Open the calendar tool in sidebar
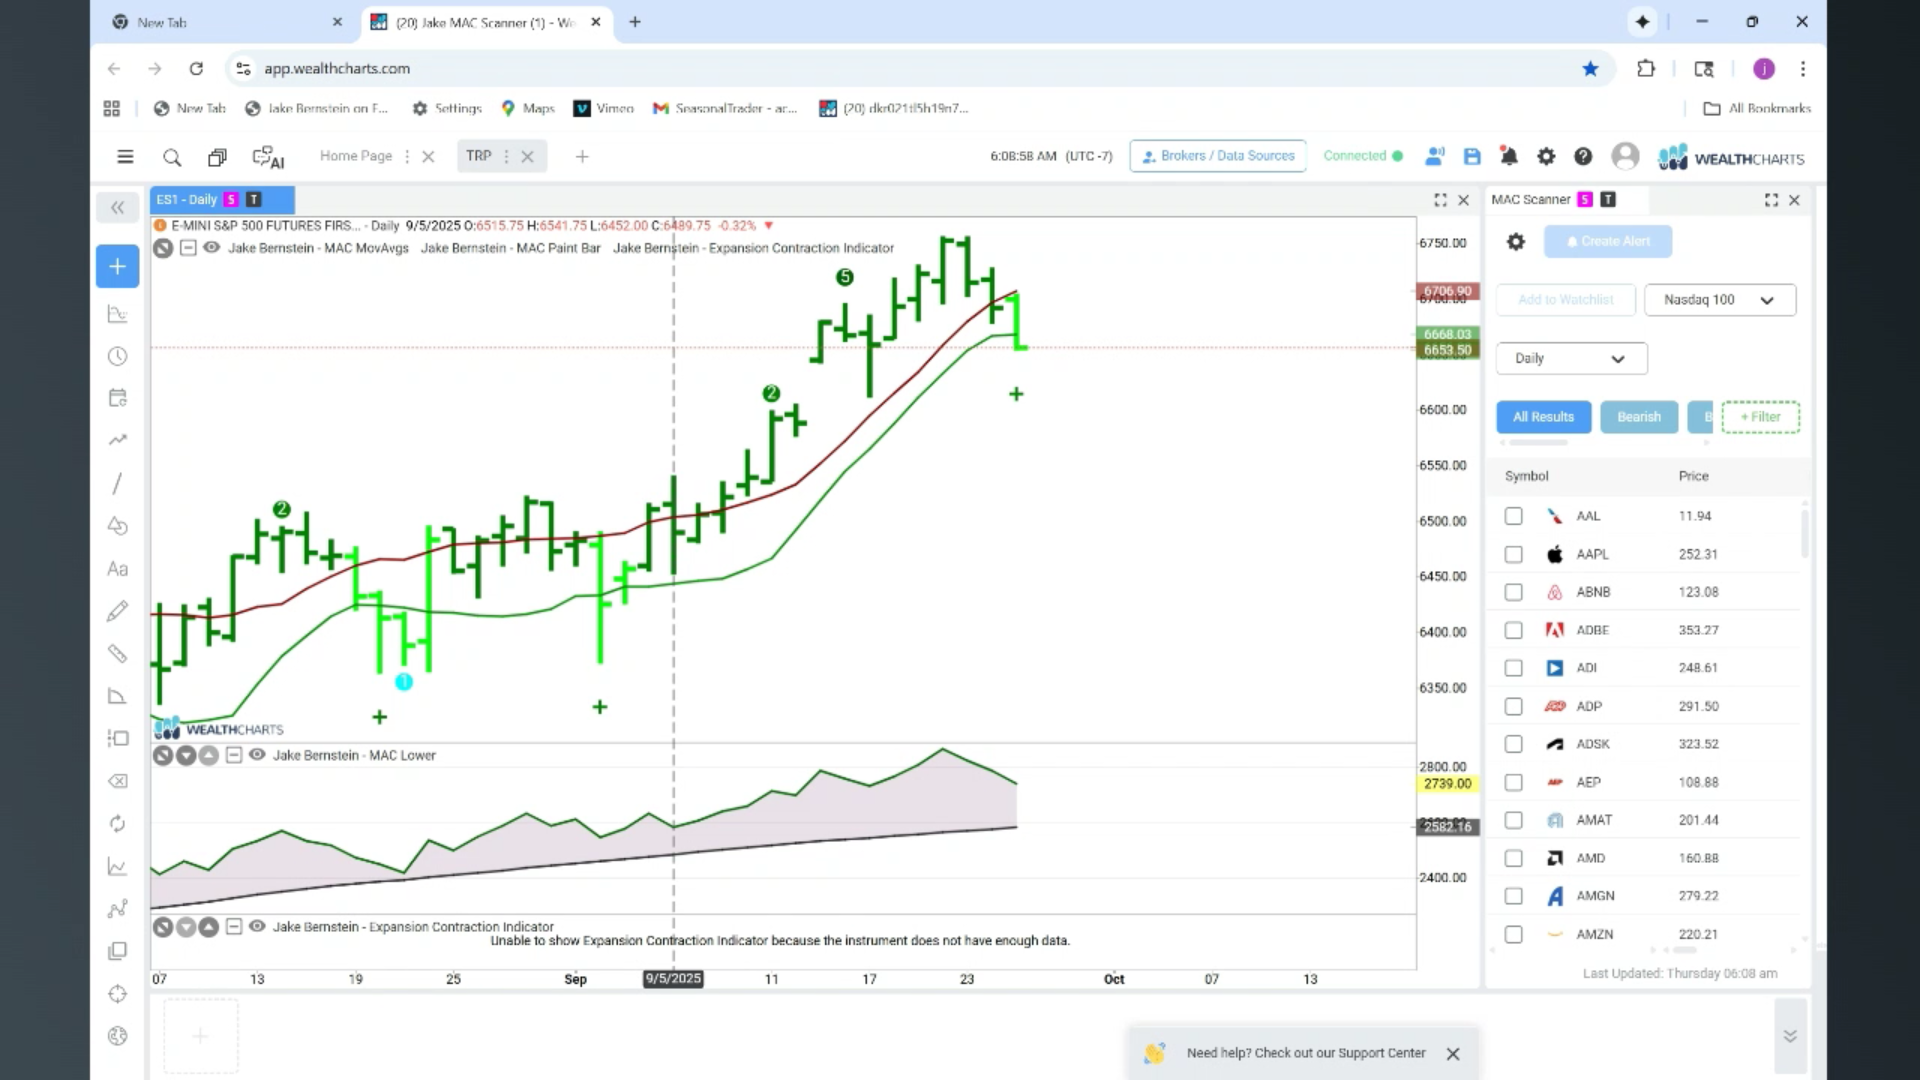Image resolution: width=1920 pixels, height=1080 pixels. click(117, 398)
